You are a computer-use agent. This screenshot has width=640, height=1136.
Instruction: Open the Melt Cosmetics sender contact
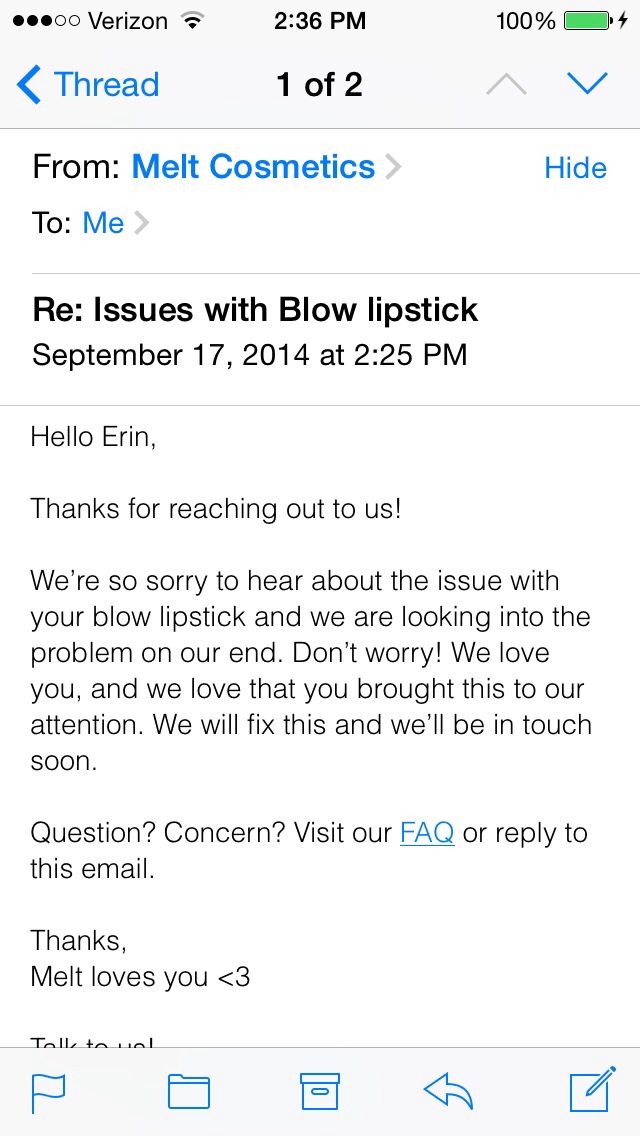[253, 167]
